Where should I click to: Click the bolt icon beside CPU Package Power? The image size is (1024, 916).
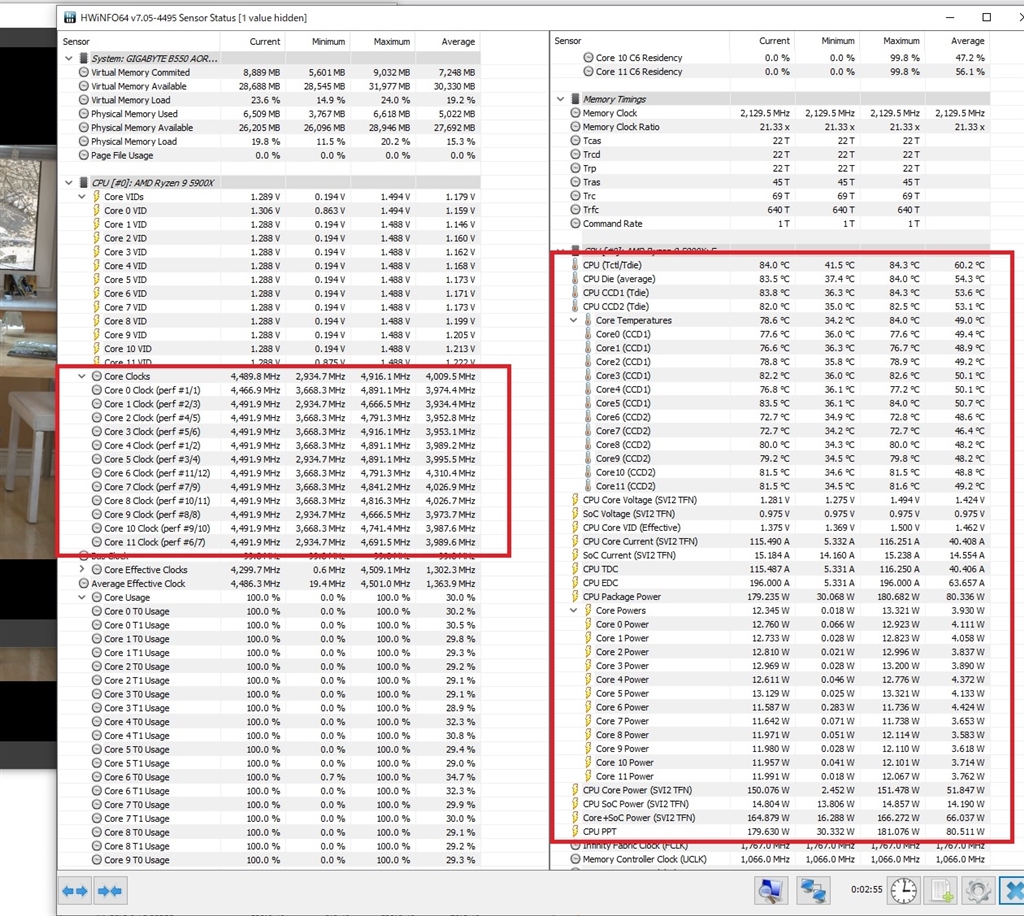pyautogui.click(x=575, y=596)
